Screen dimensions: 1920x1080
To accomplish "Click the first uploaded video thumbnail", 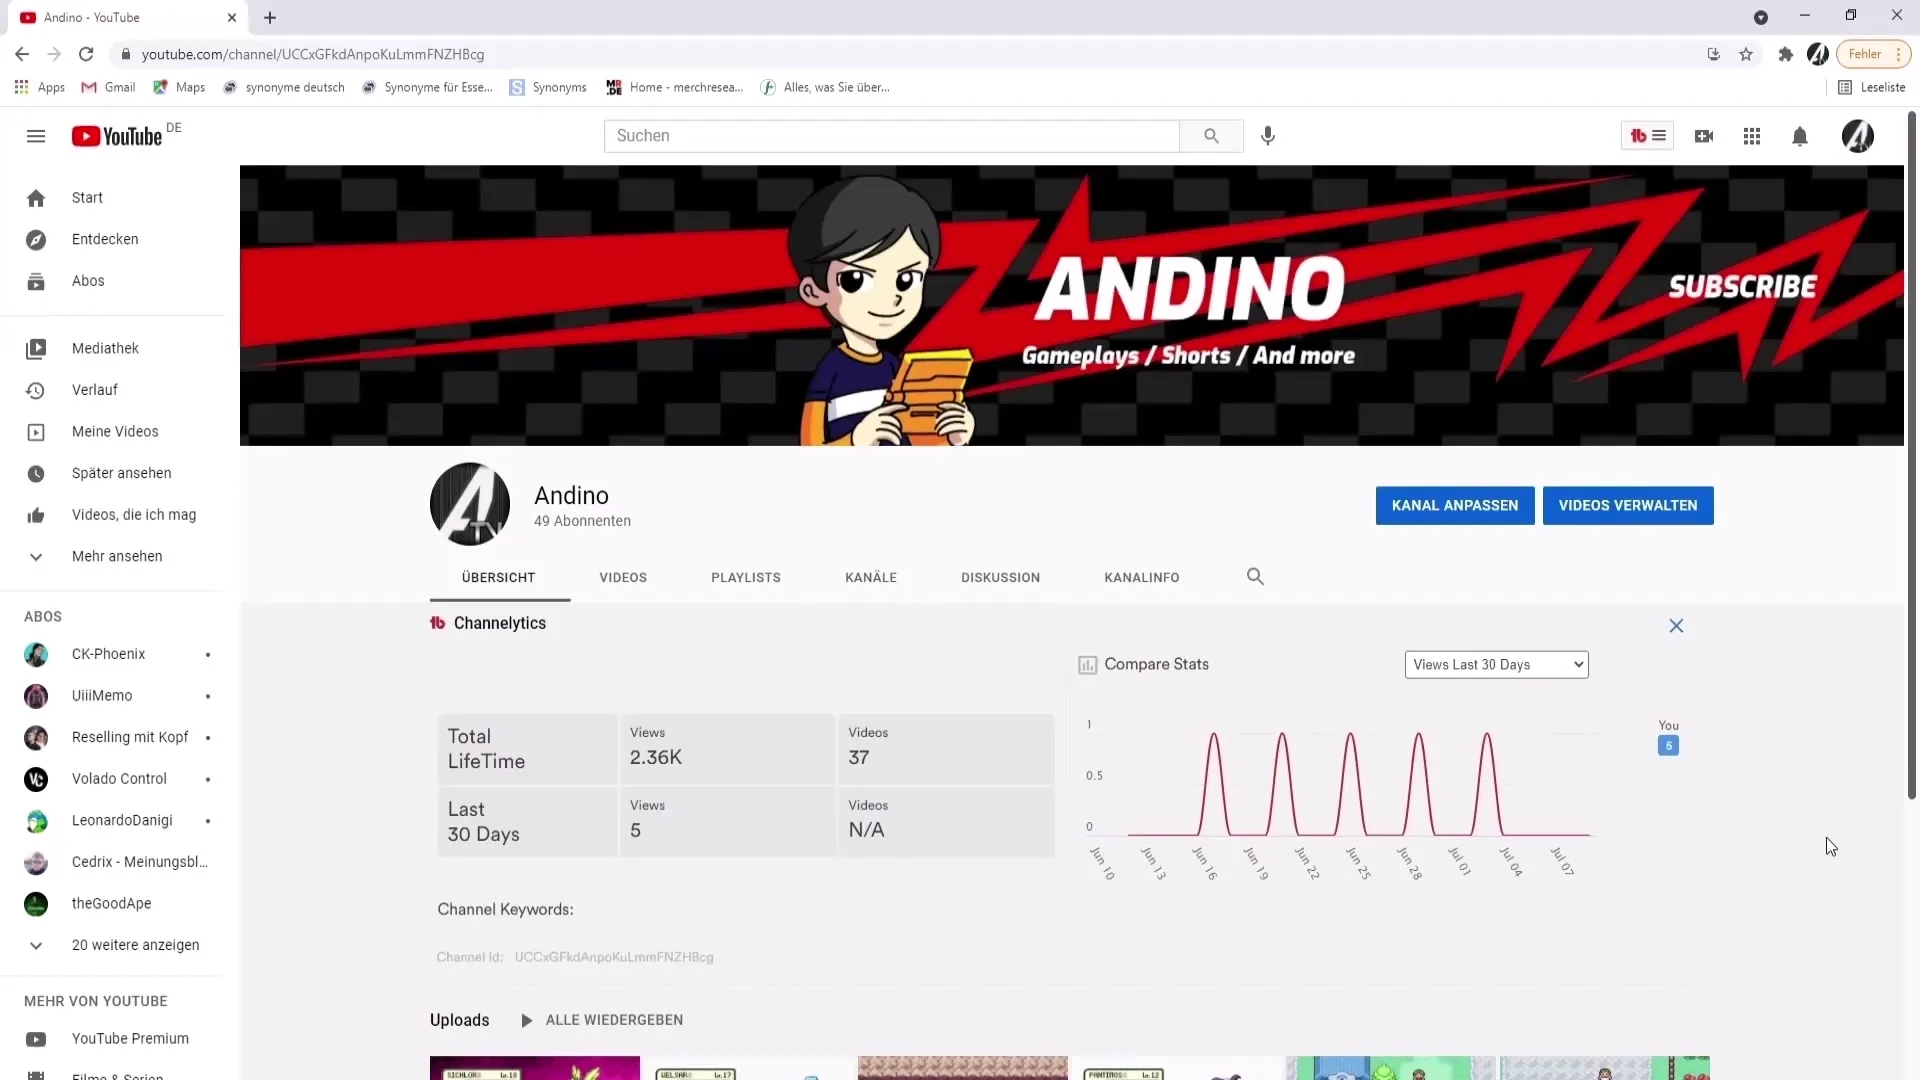I will click(533, 1067).
